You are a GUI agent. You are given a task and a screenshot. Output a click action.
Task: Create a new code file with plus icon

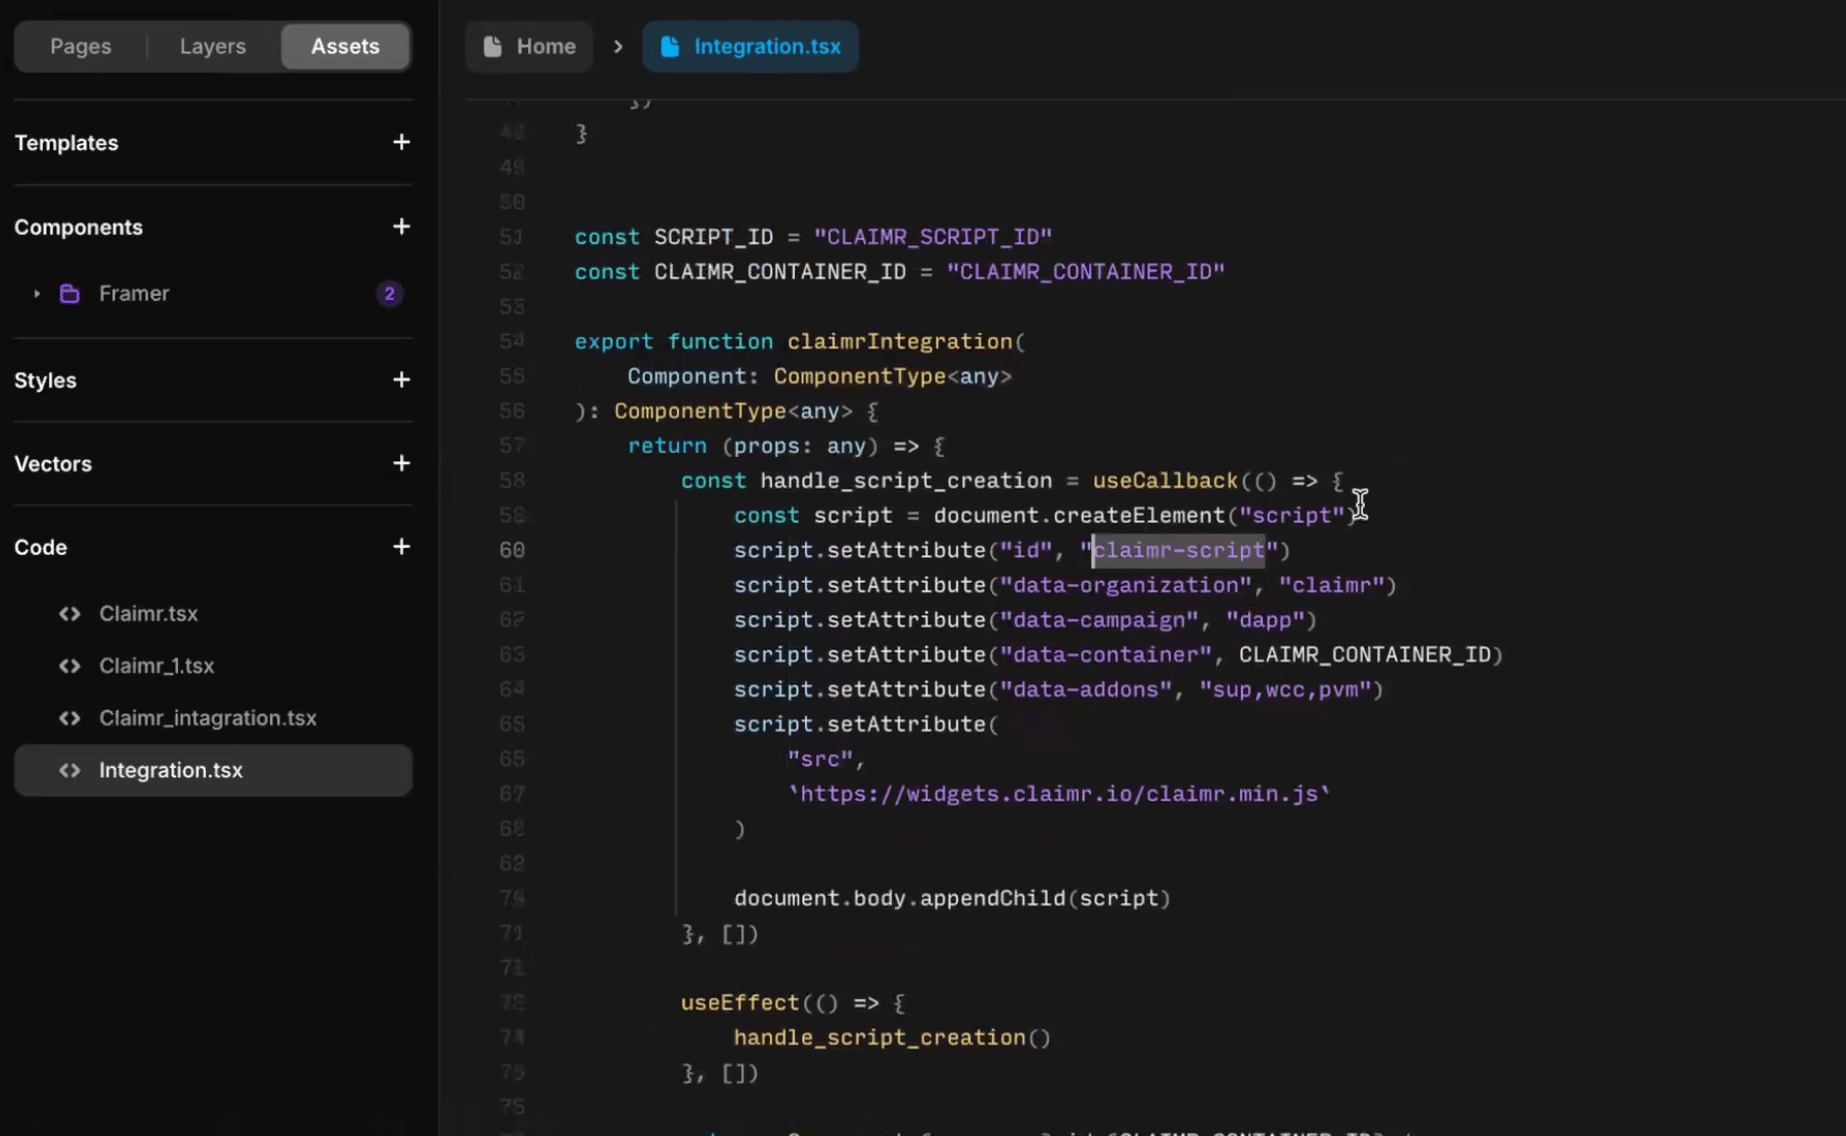(x=401, y=547)
